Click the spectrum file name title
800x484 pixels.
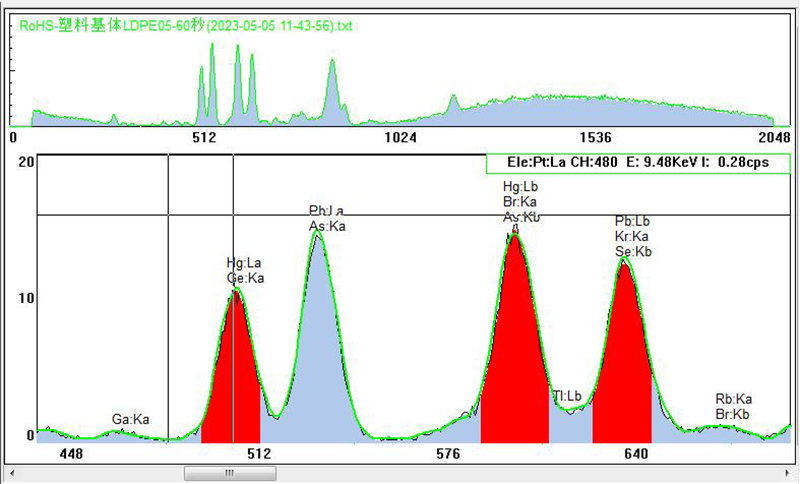(x=184, y=25)
